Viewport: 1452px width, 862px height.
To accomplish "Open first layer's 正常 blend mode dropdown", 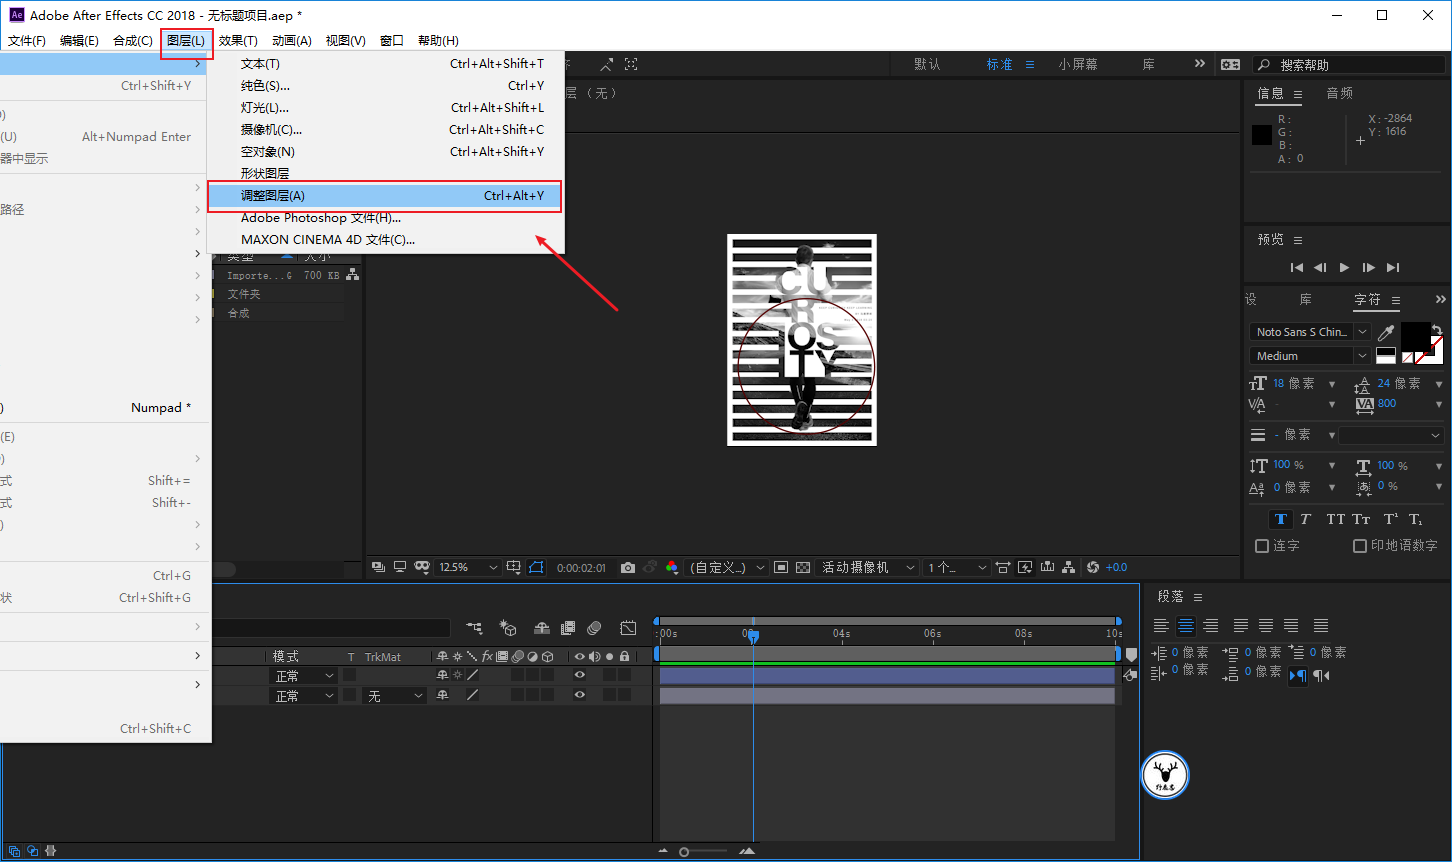I will click(x=305, y=676).
